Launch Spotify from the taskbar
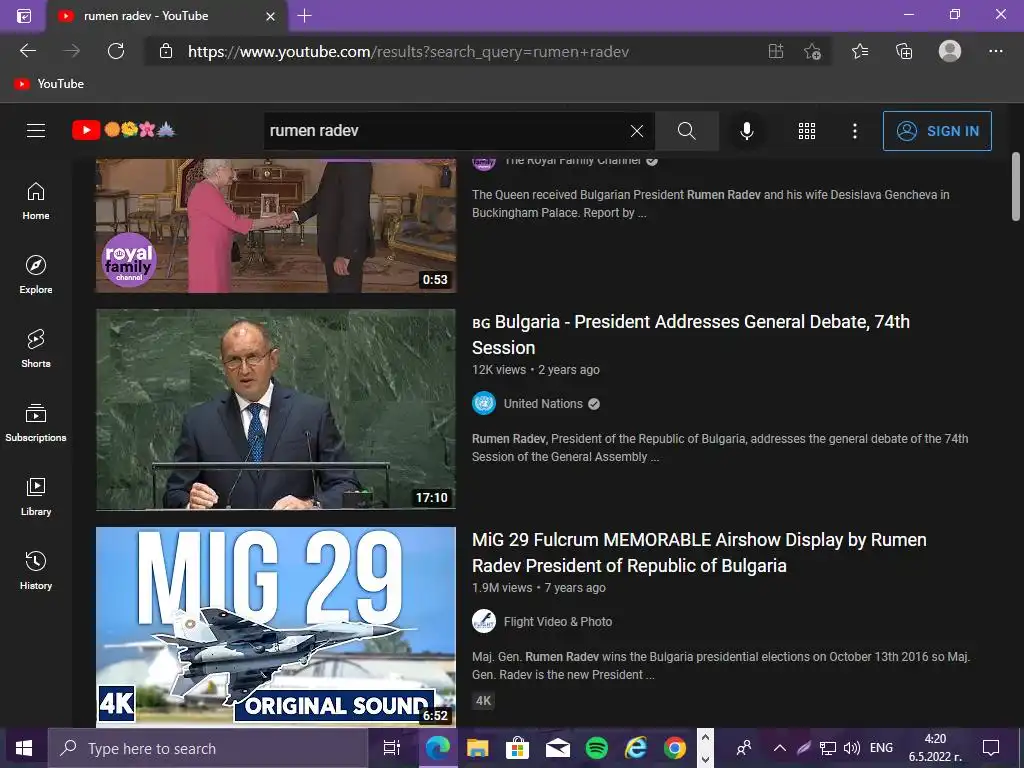Screen dimensions: 1024x768 coord(596,748)
